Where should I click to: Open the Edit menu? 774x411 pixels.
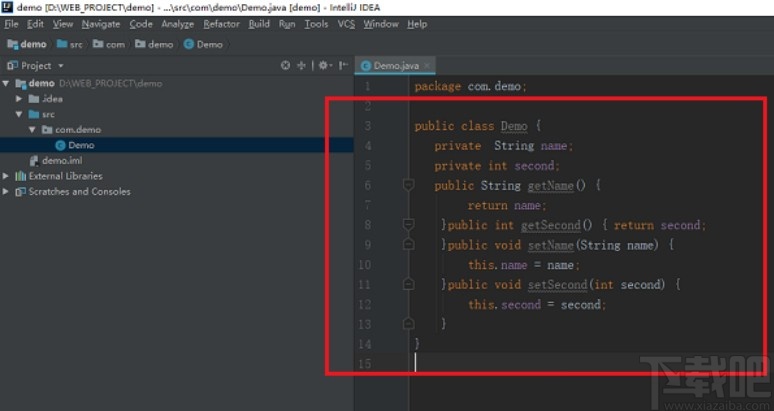point(35,24)
